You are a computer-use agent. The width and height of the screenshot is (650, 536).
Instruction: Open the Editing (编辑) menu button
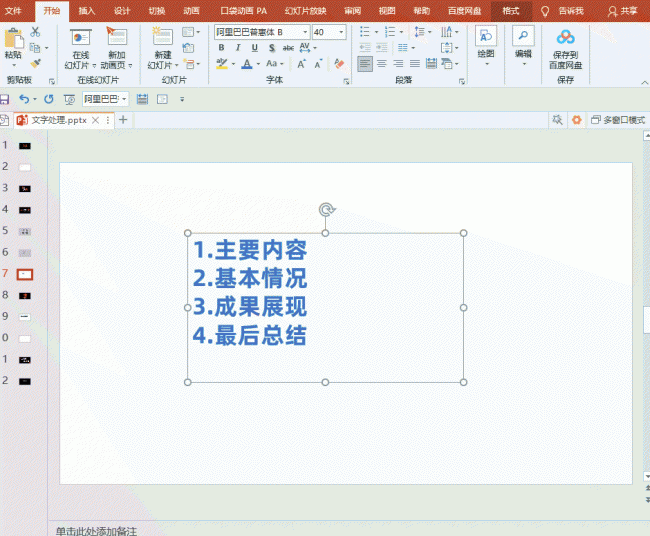[523, 46]
